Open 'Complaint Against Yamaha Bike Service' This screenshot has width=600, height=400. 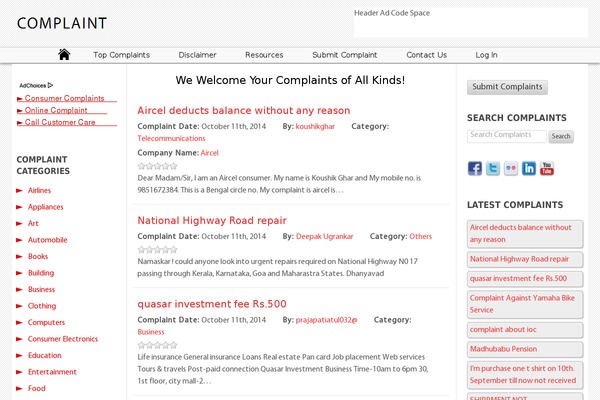[525, 304]
